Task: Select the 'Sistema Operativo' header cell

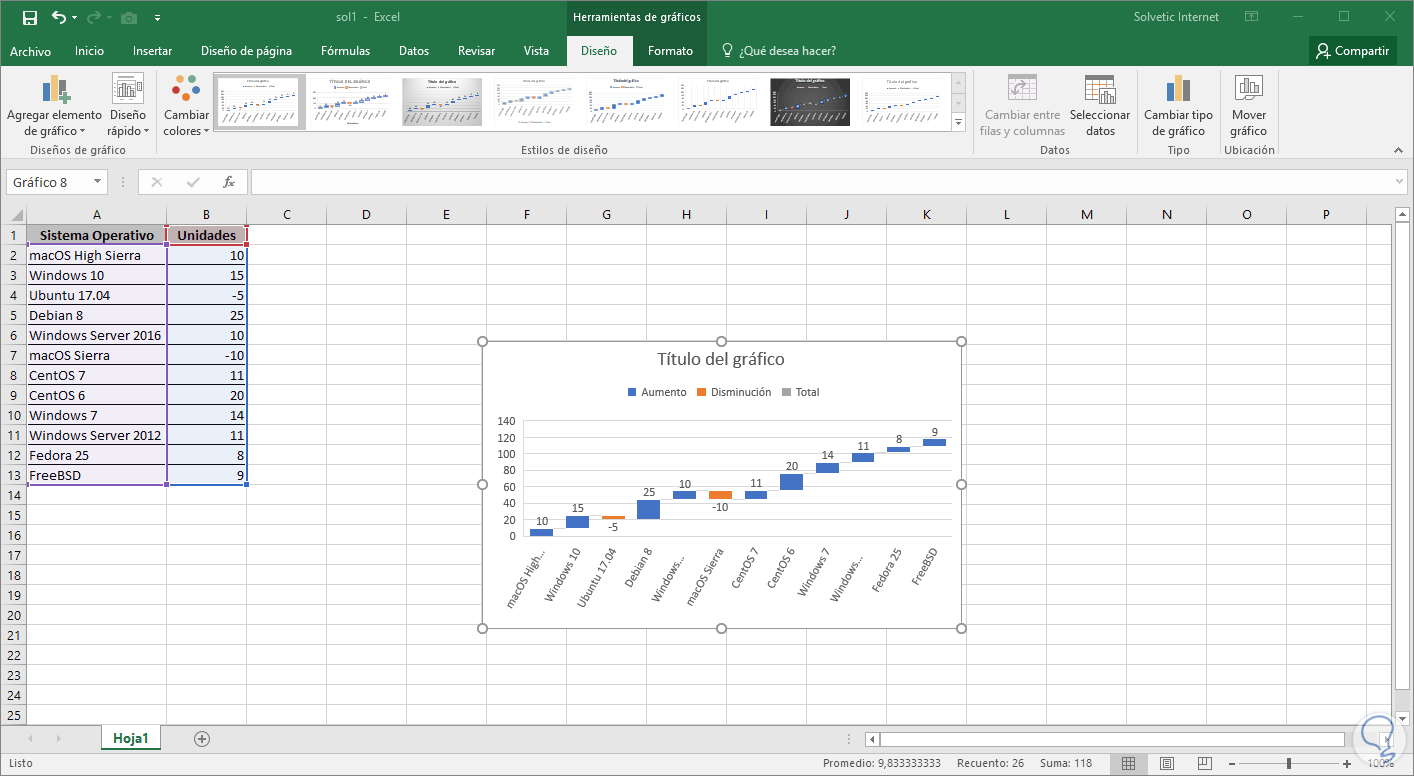Action: (x=96, y=235)
